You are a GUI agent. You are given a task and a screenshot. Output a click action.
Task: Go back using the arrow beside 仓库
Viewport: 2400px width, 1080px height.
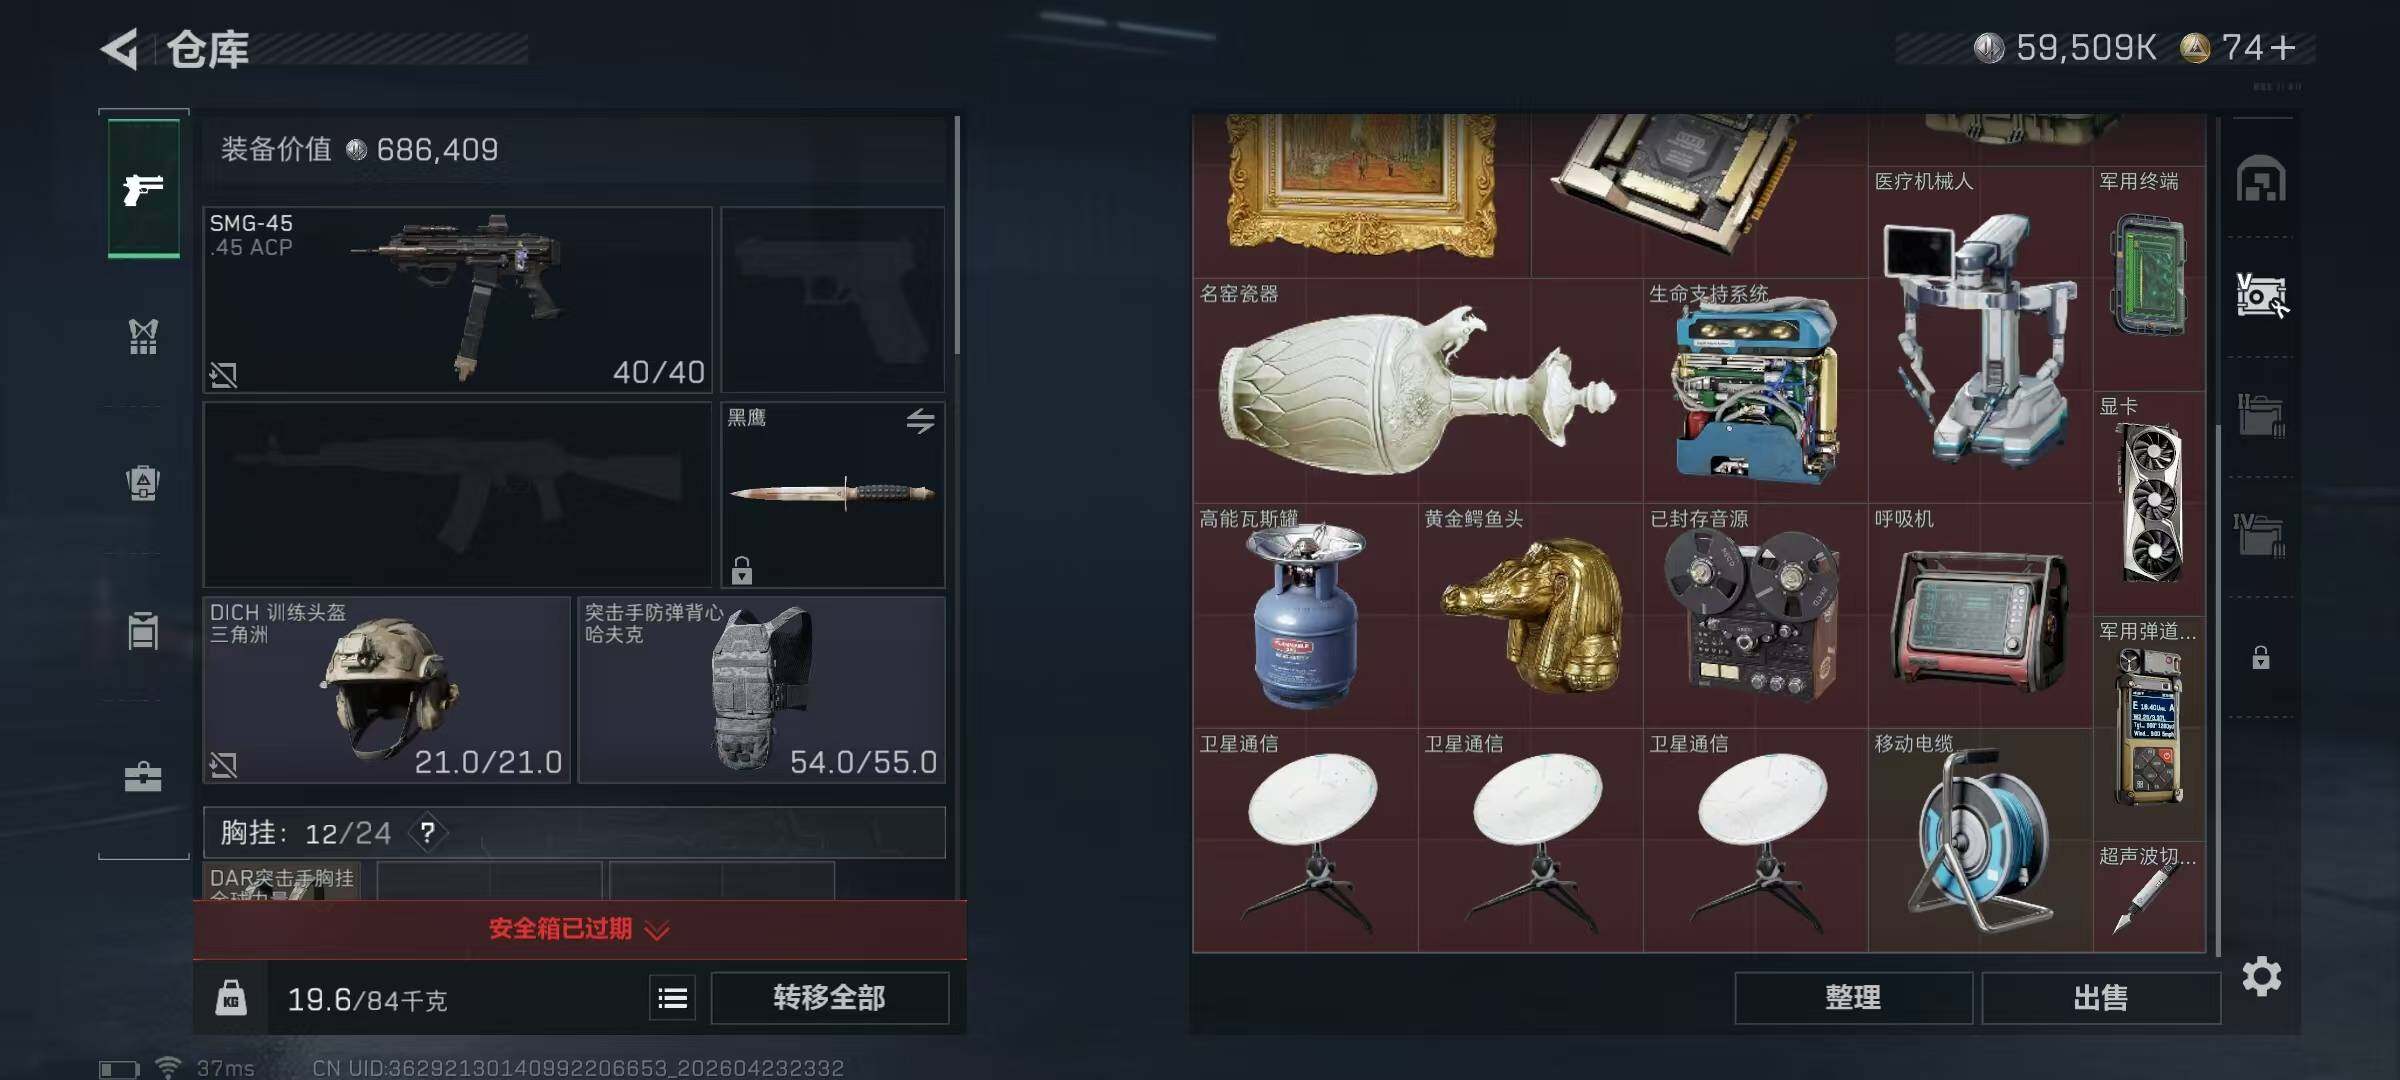121,49
